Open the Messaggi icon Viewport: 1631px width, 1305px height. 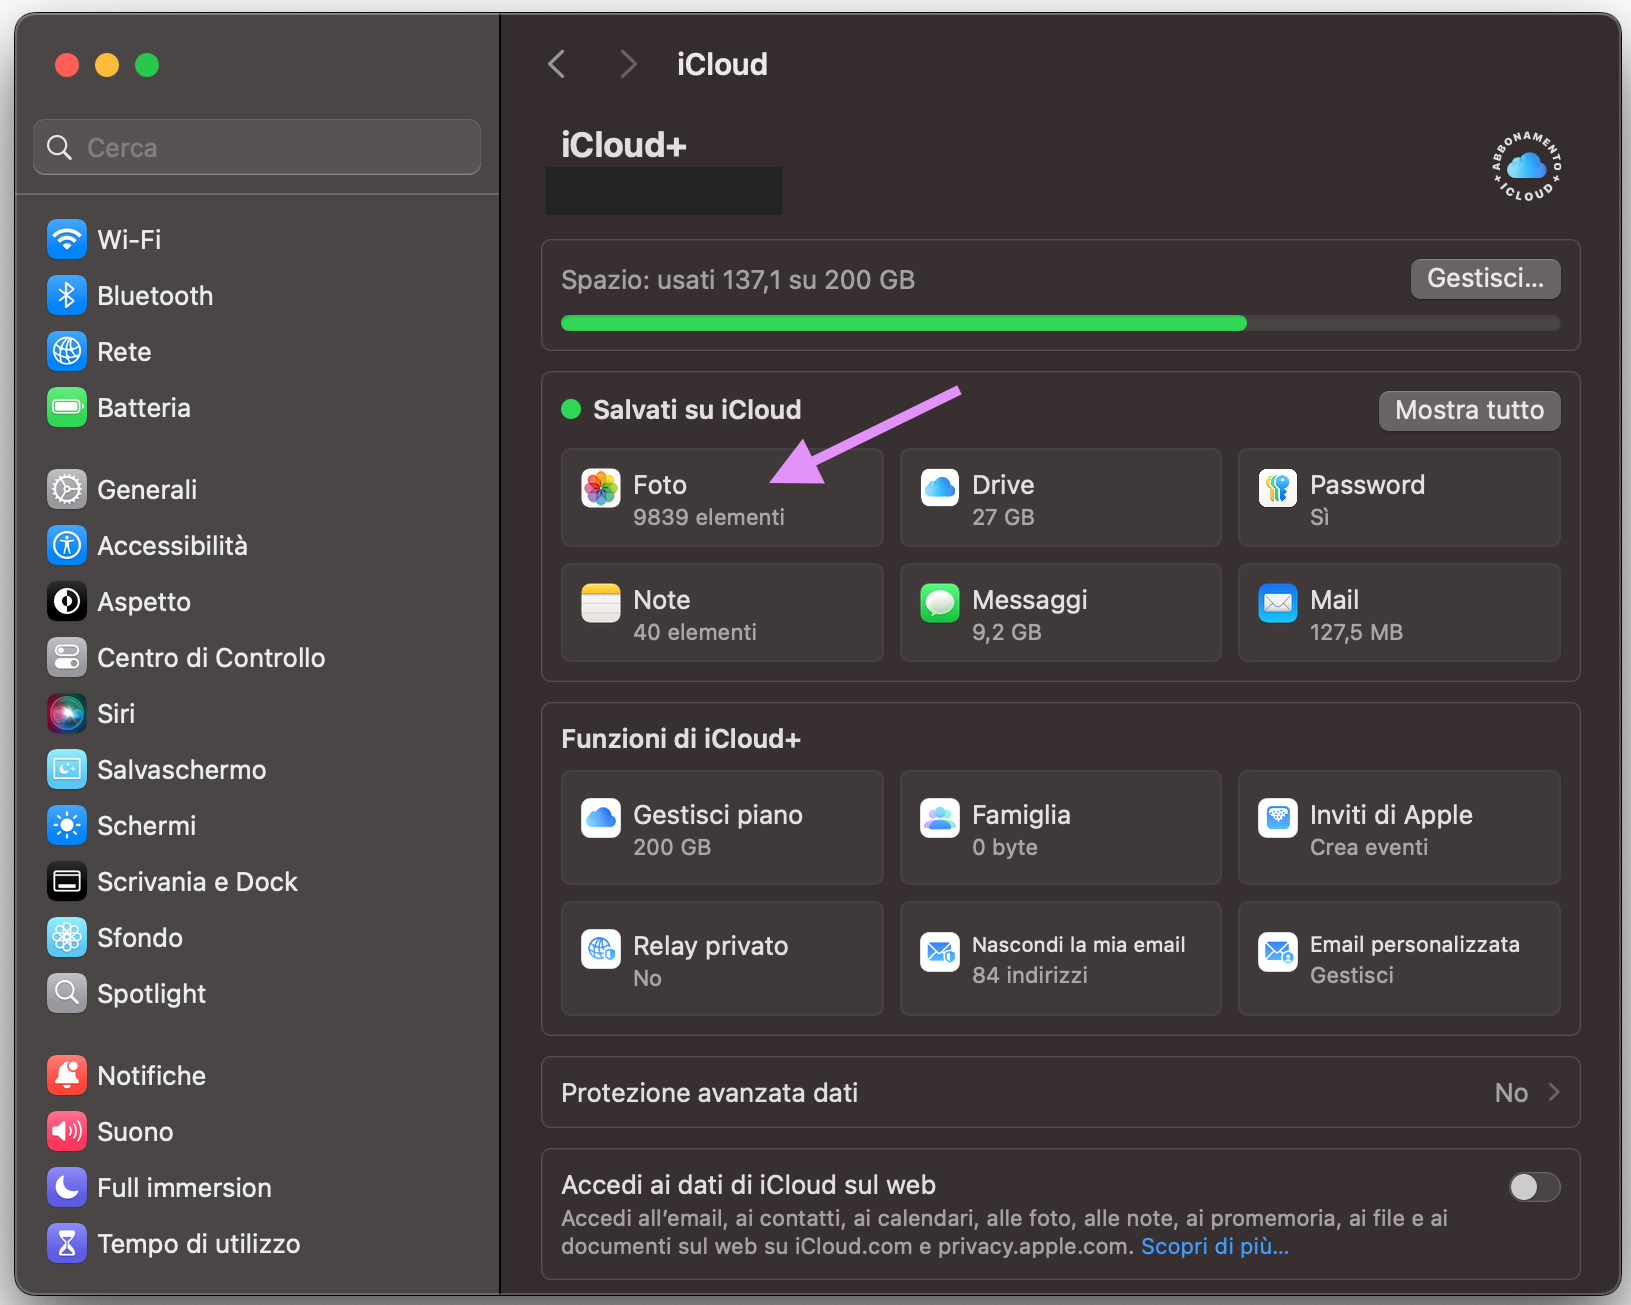pyautogui.click(x=939, y=602)
